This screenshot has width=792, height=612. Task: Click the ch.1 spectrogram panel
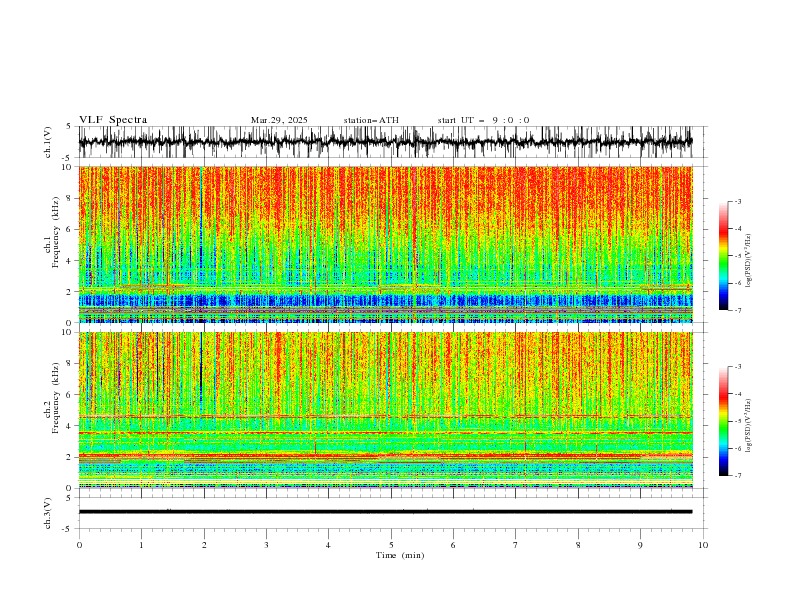385,244
